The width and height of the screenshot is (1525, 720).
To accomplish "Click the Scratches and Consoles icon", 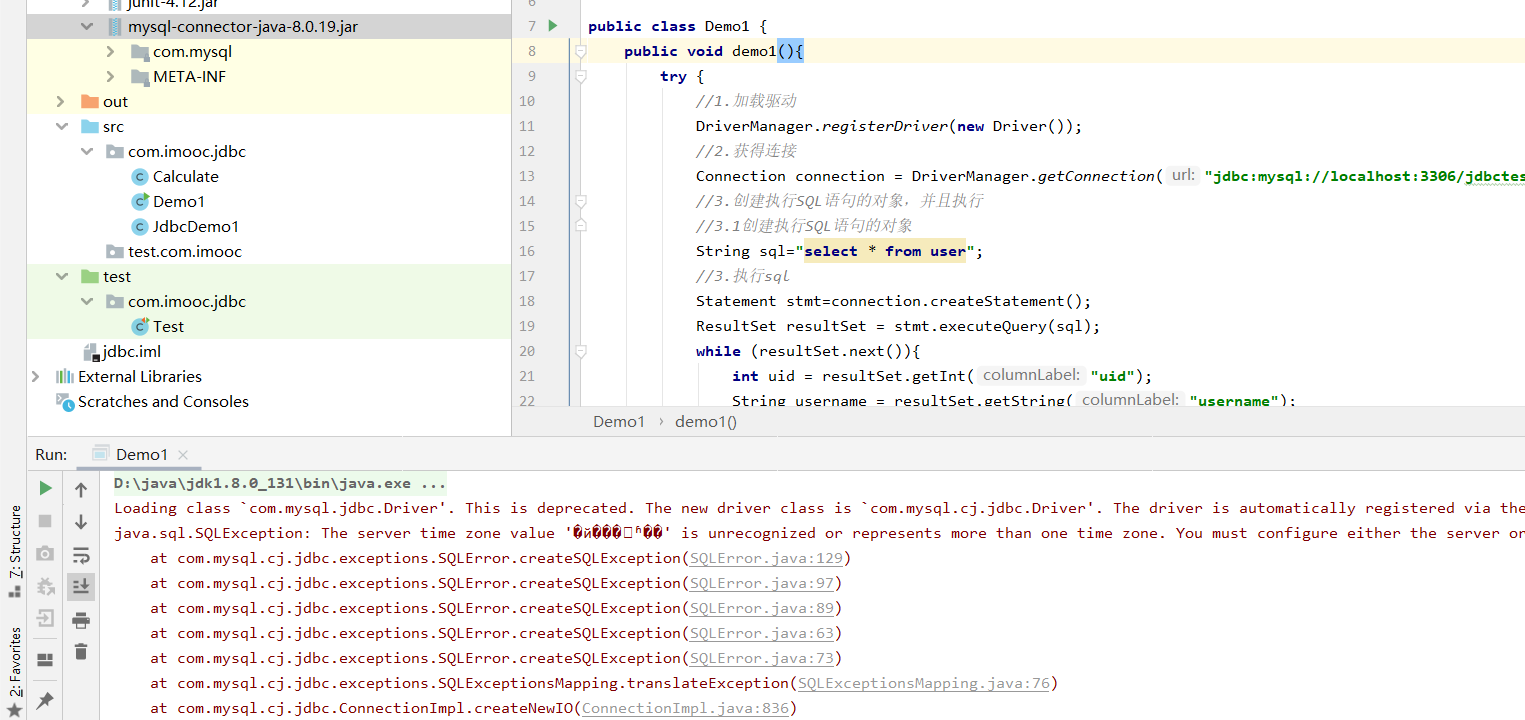I will click(x=65, y=402).
